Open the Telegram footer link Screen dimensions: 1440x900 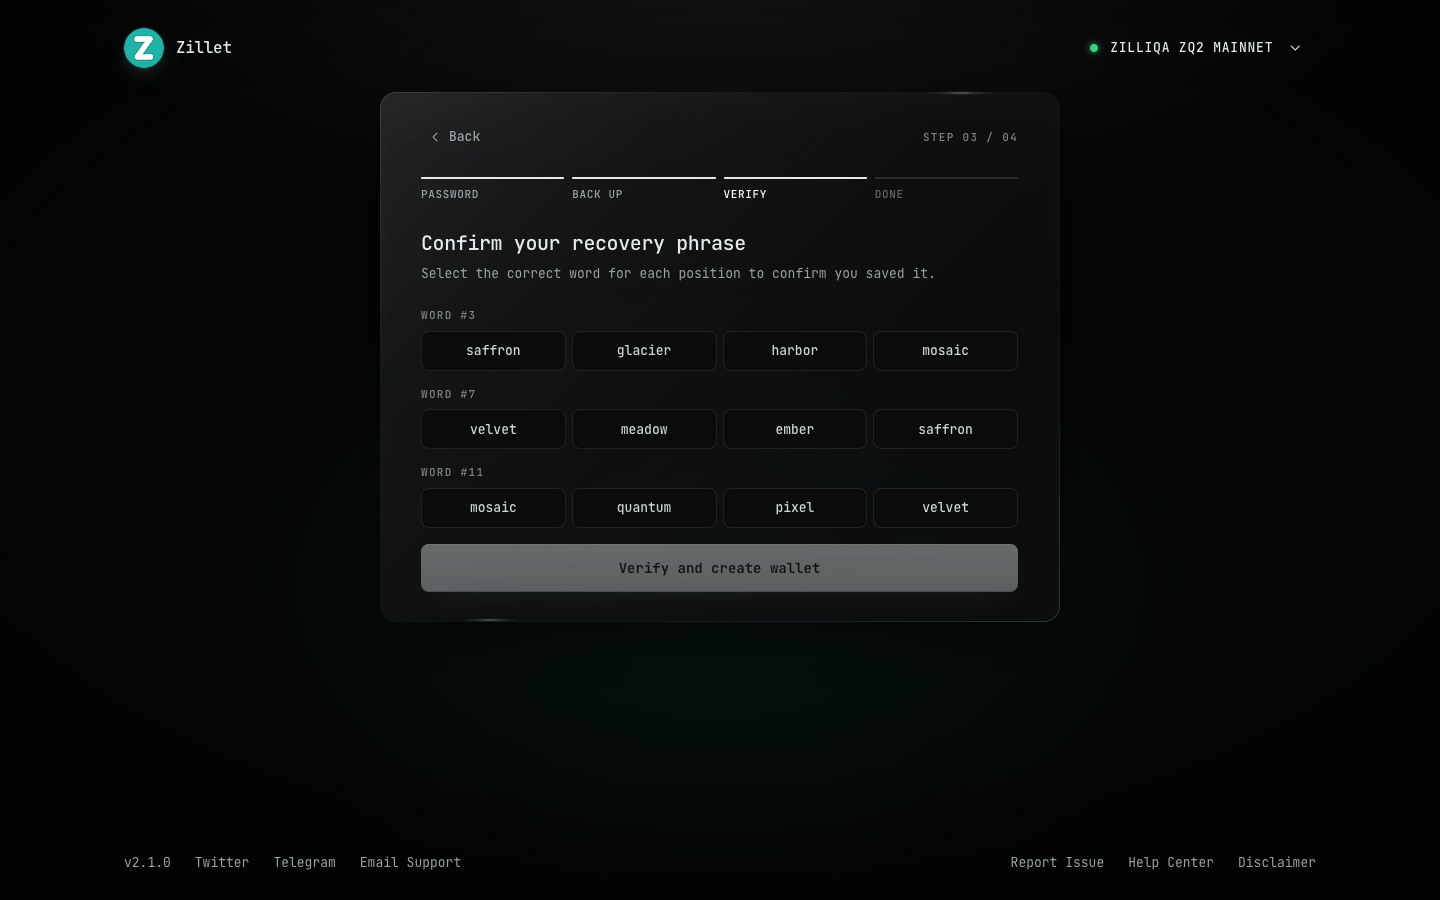click(305, 862)
